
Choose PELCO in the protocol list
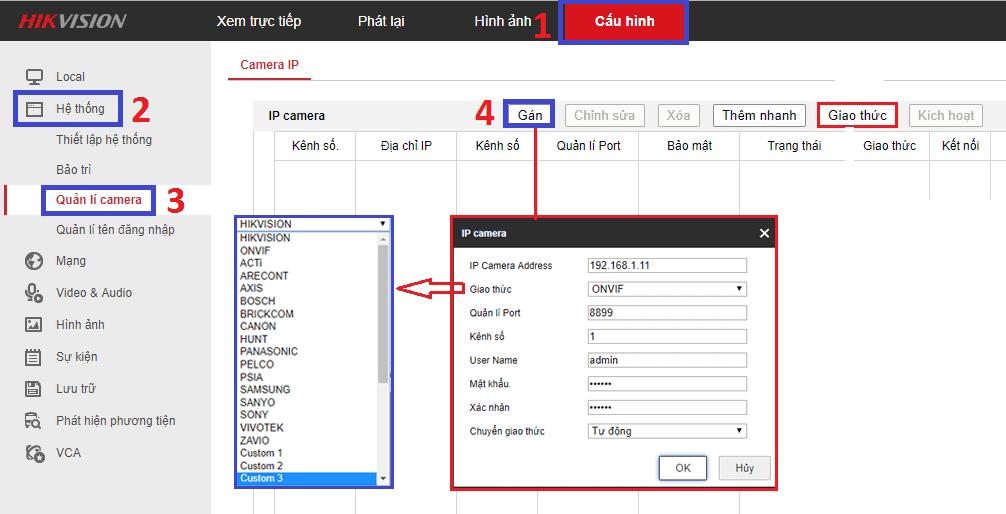pos(257,364)
